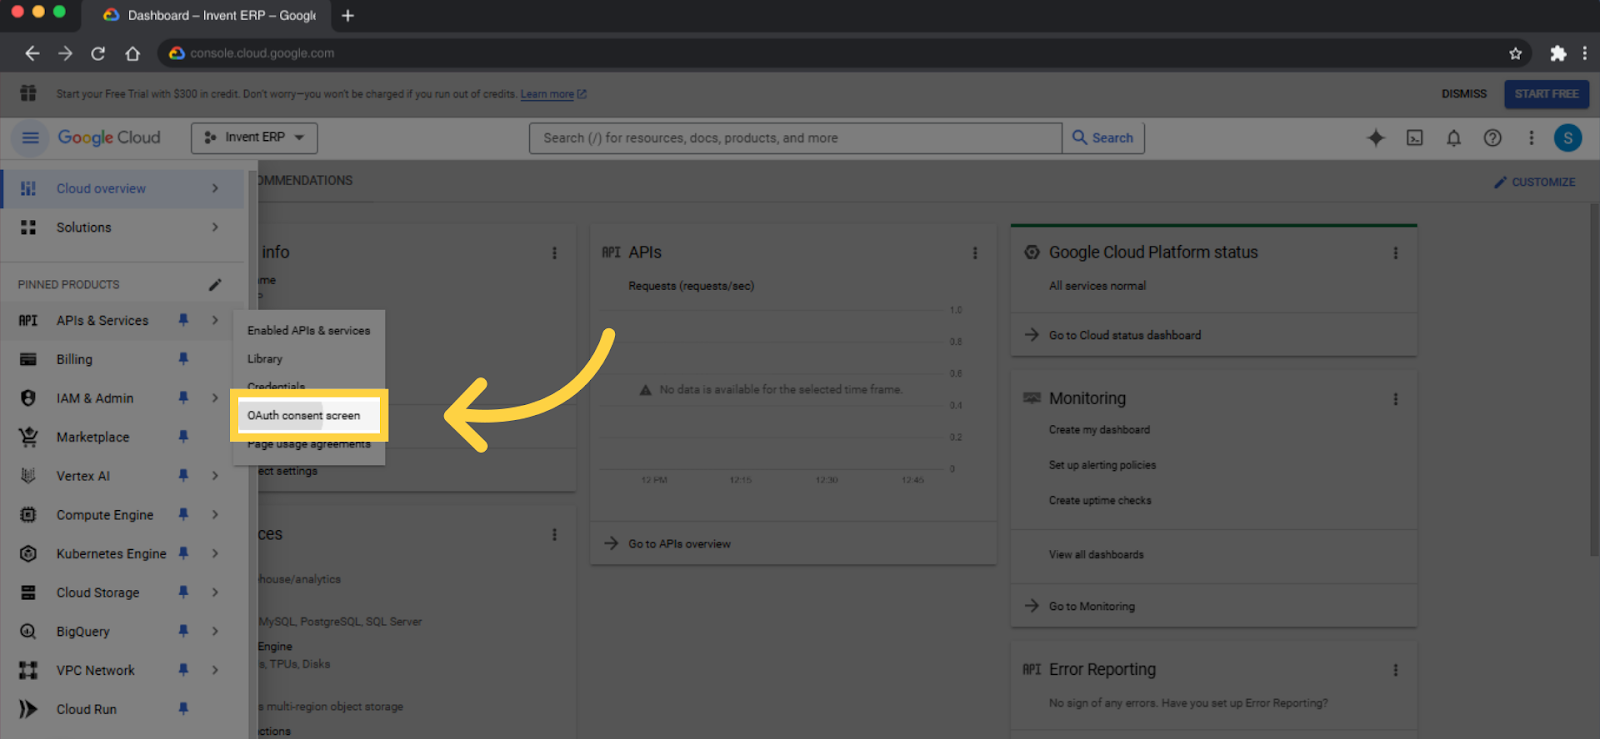
Task: Open Gemini AI sparkle assistant icon
Action: pyautogui.click(x=1376, y=138)
